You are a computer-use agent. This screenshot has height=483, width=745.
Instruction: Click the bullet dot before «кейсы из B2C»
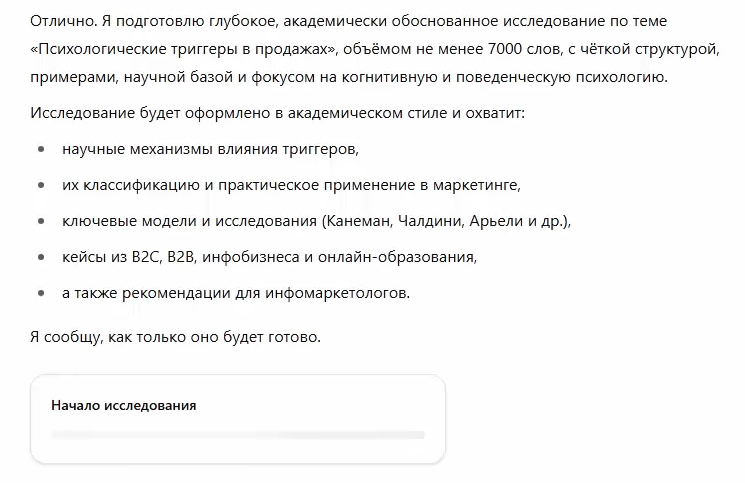click(x=41, y=257)
